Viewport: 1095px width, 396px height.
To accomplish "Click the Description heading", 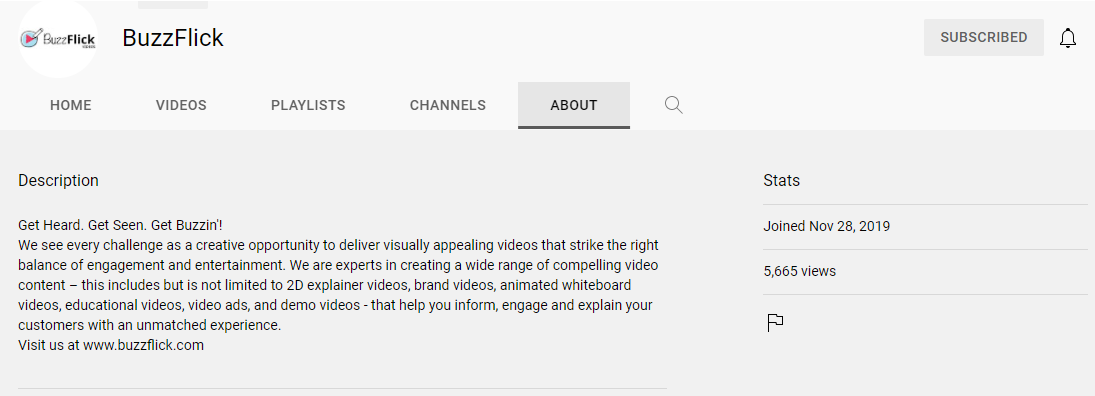I will (x=58, y=180).
